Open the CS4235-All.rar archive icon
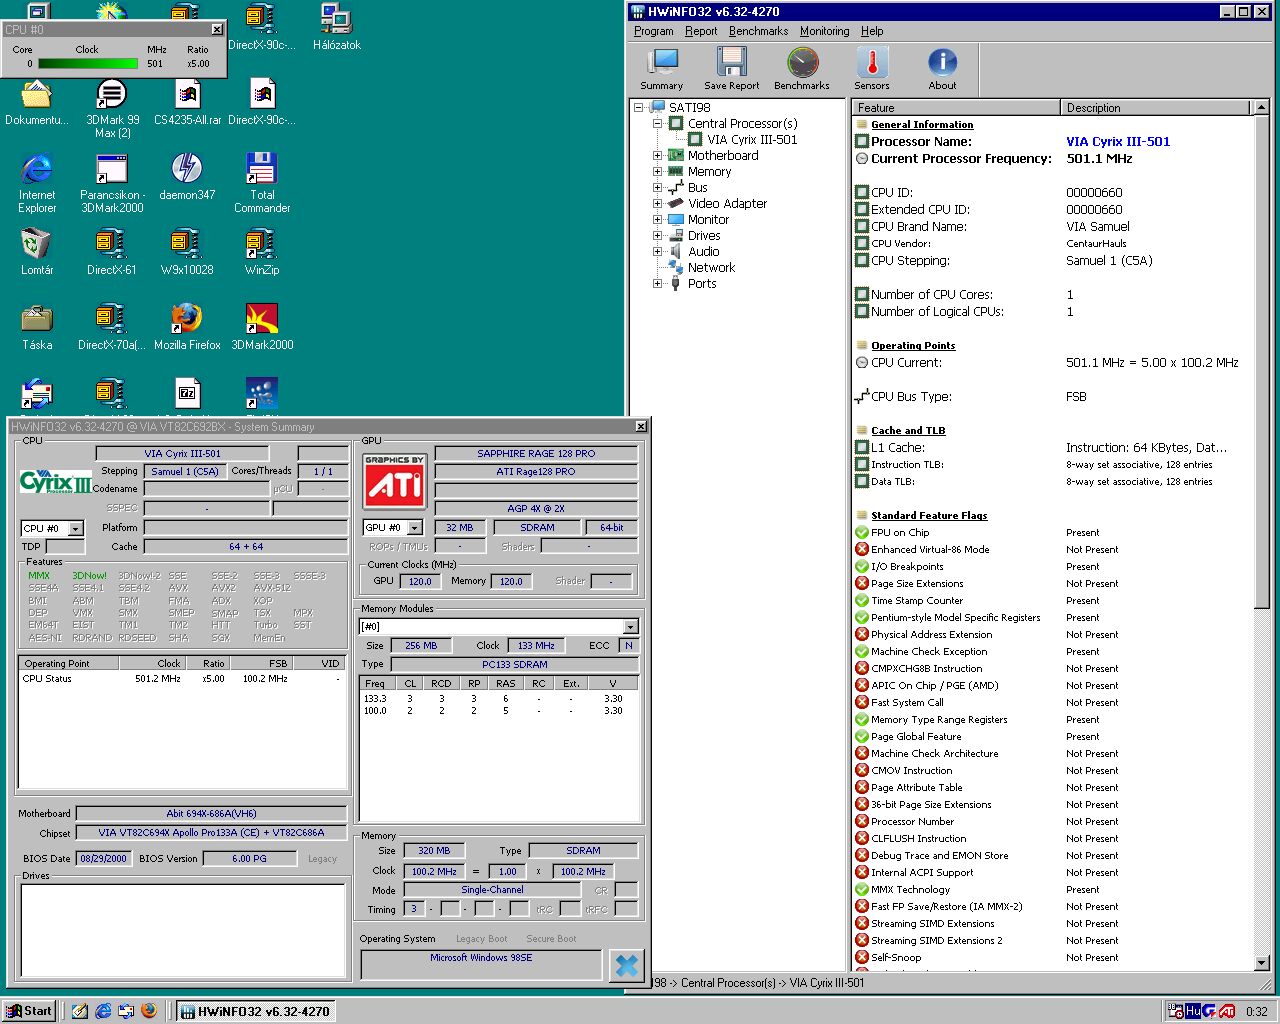 187,102
